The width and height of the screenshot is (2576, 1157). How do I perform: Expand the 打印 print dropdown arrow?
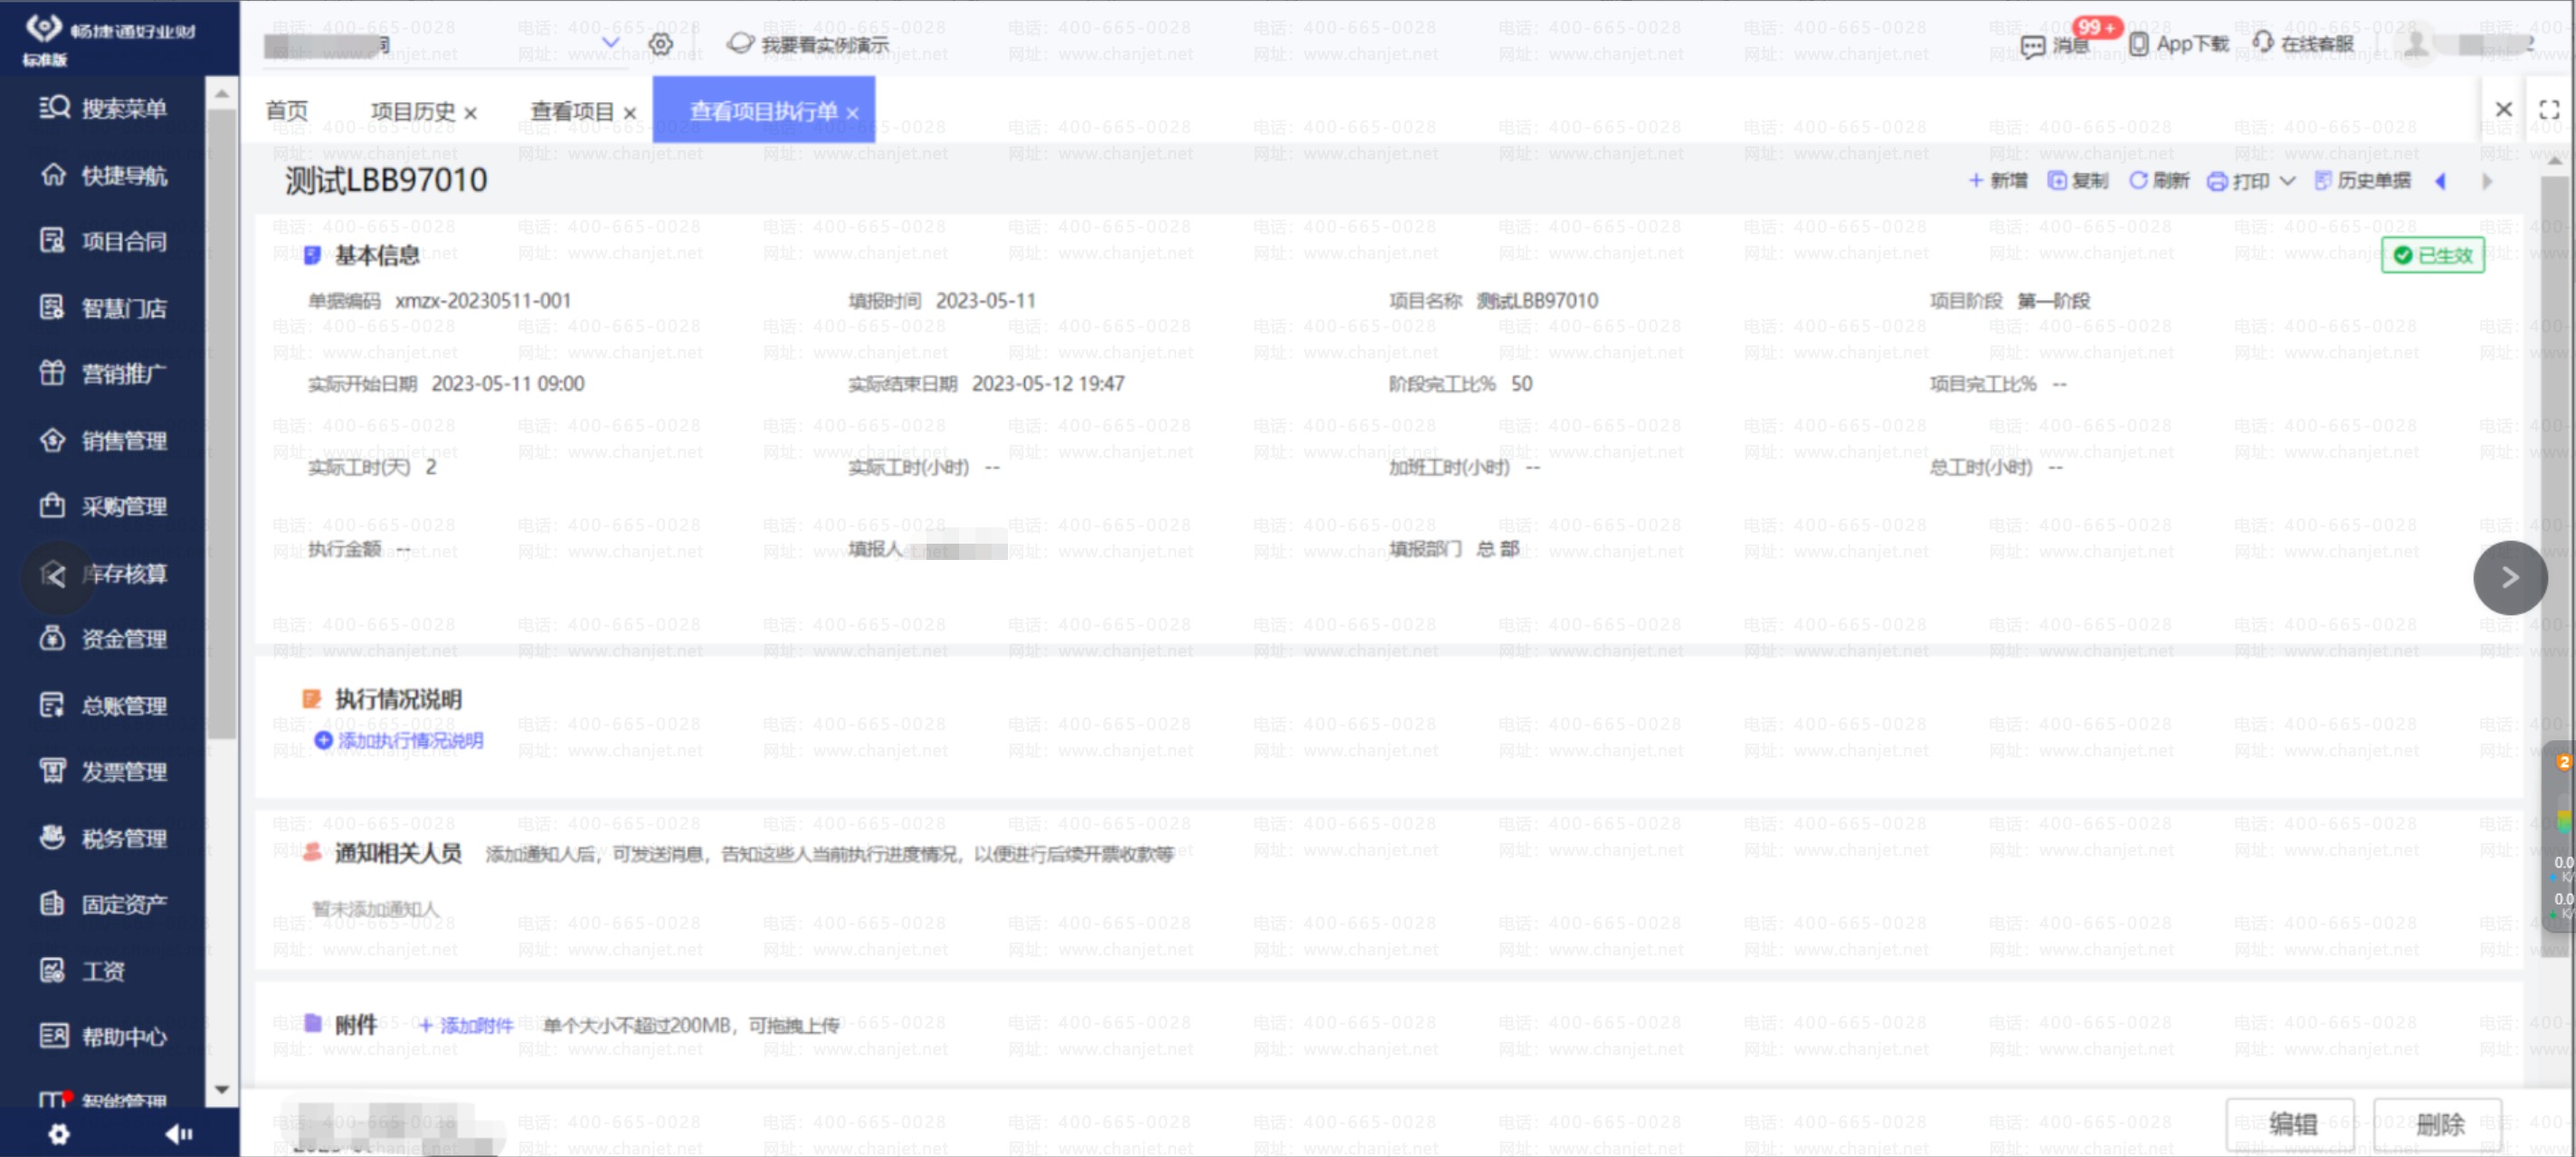2287,181
